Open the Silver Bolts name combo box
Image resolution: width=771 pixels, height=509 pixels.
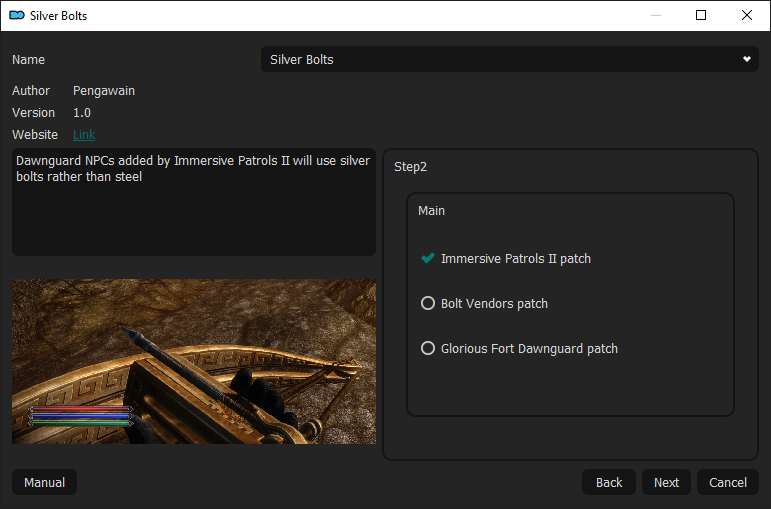click(x=509, y=59)
